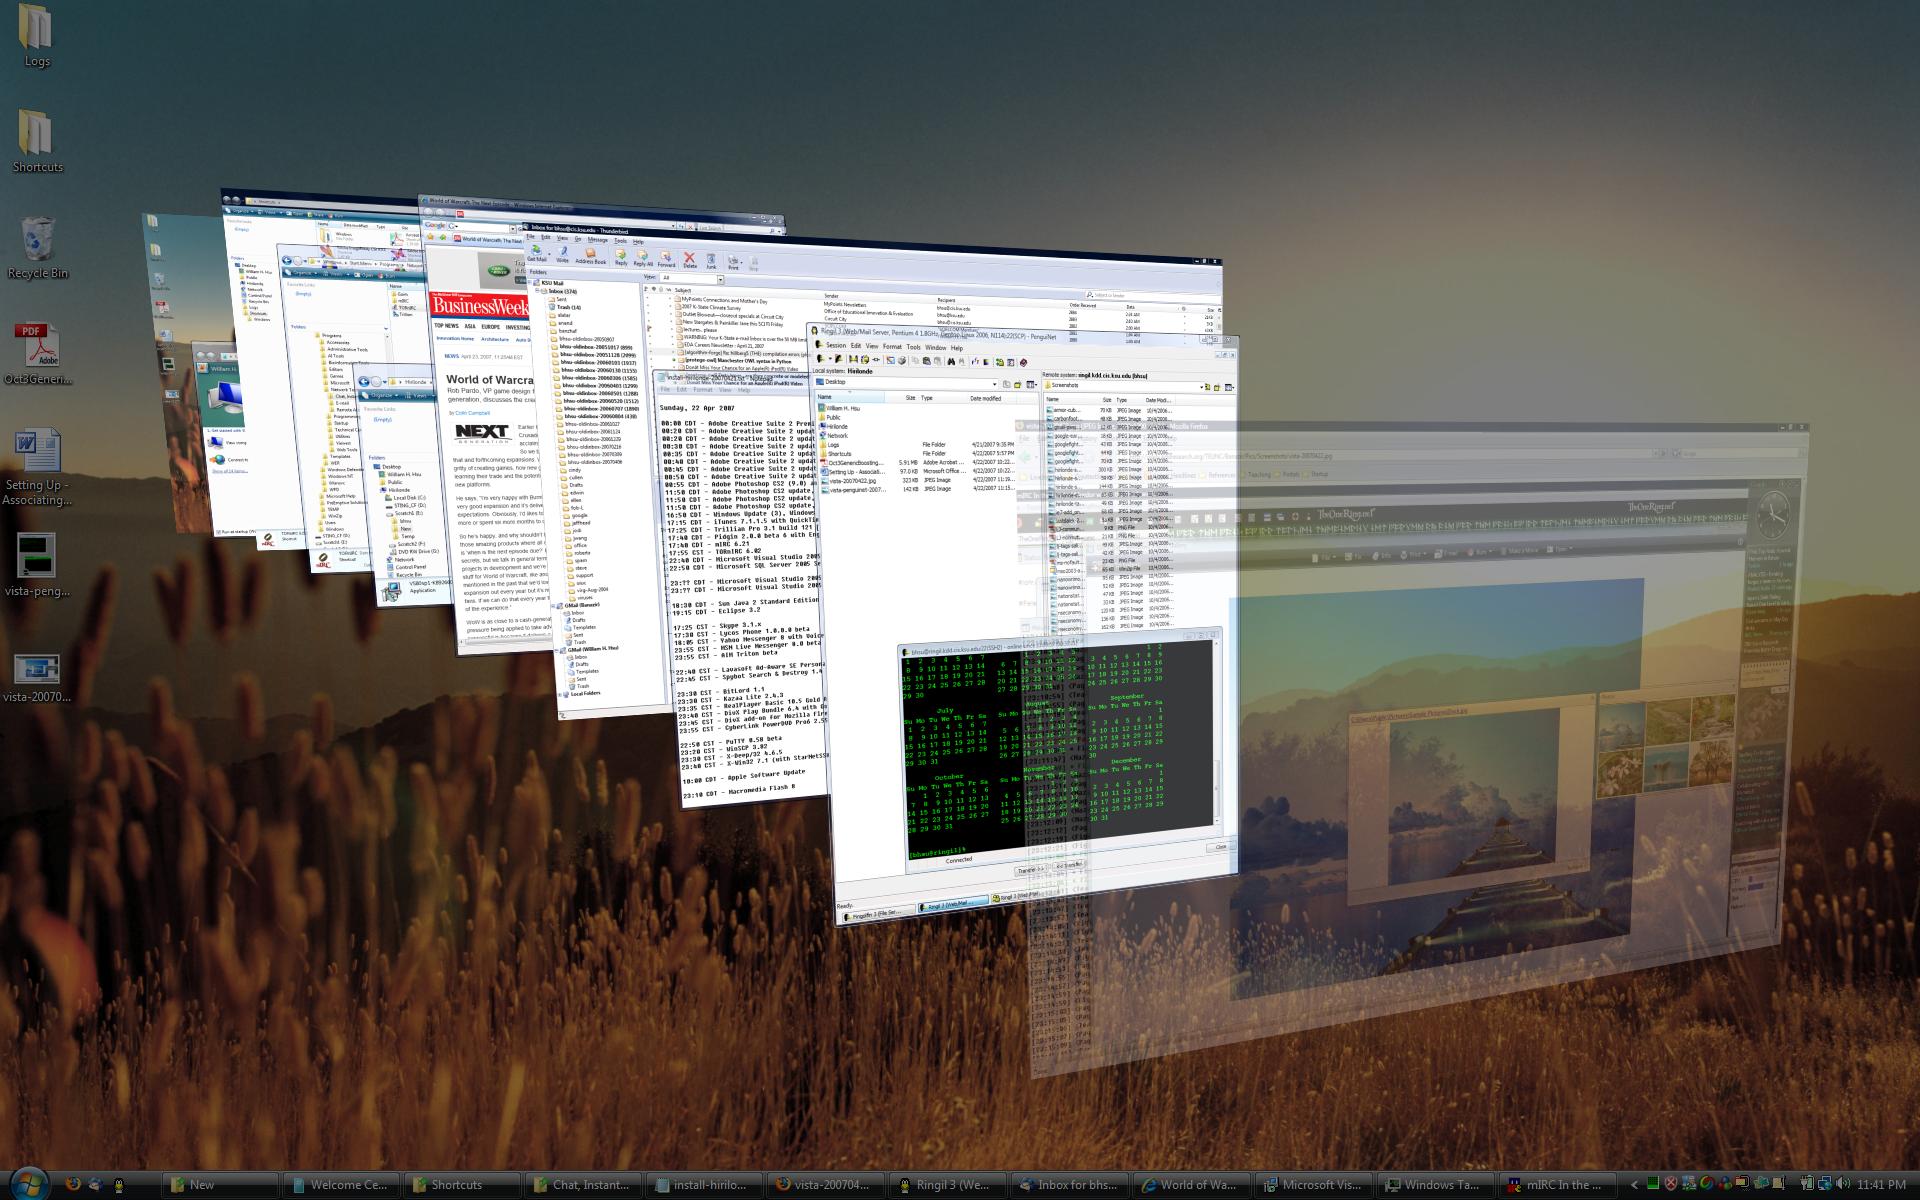Viewport: 1920px width, 1200px height.
Task: Open the Logs folder on the desktop
Action: (37, 30)
